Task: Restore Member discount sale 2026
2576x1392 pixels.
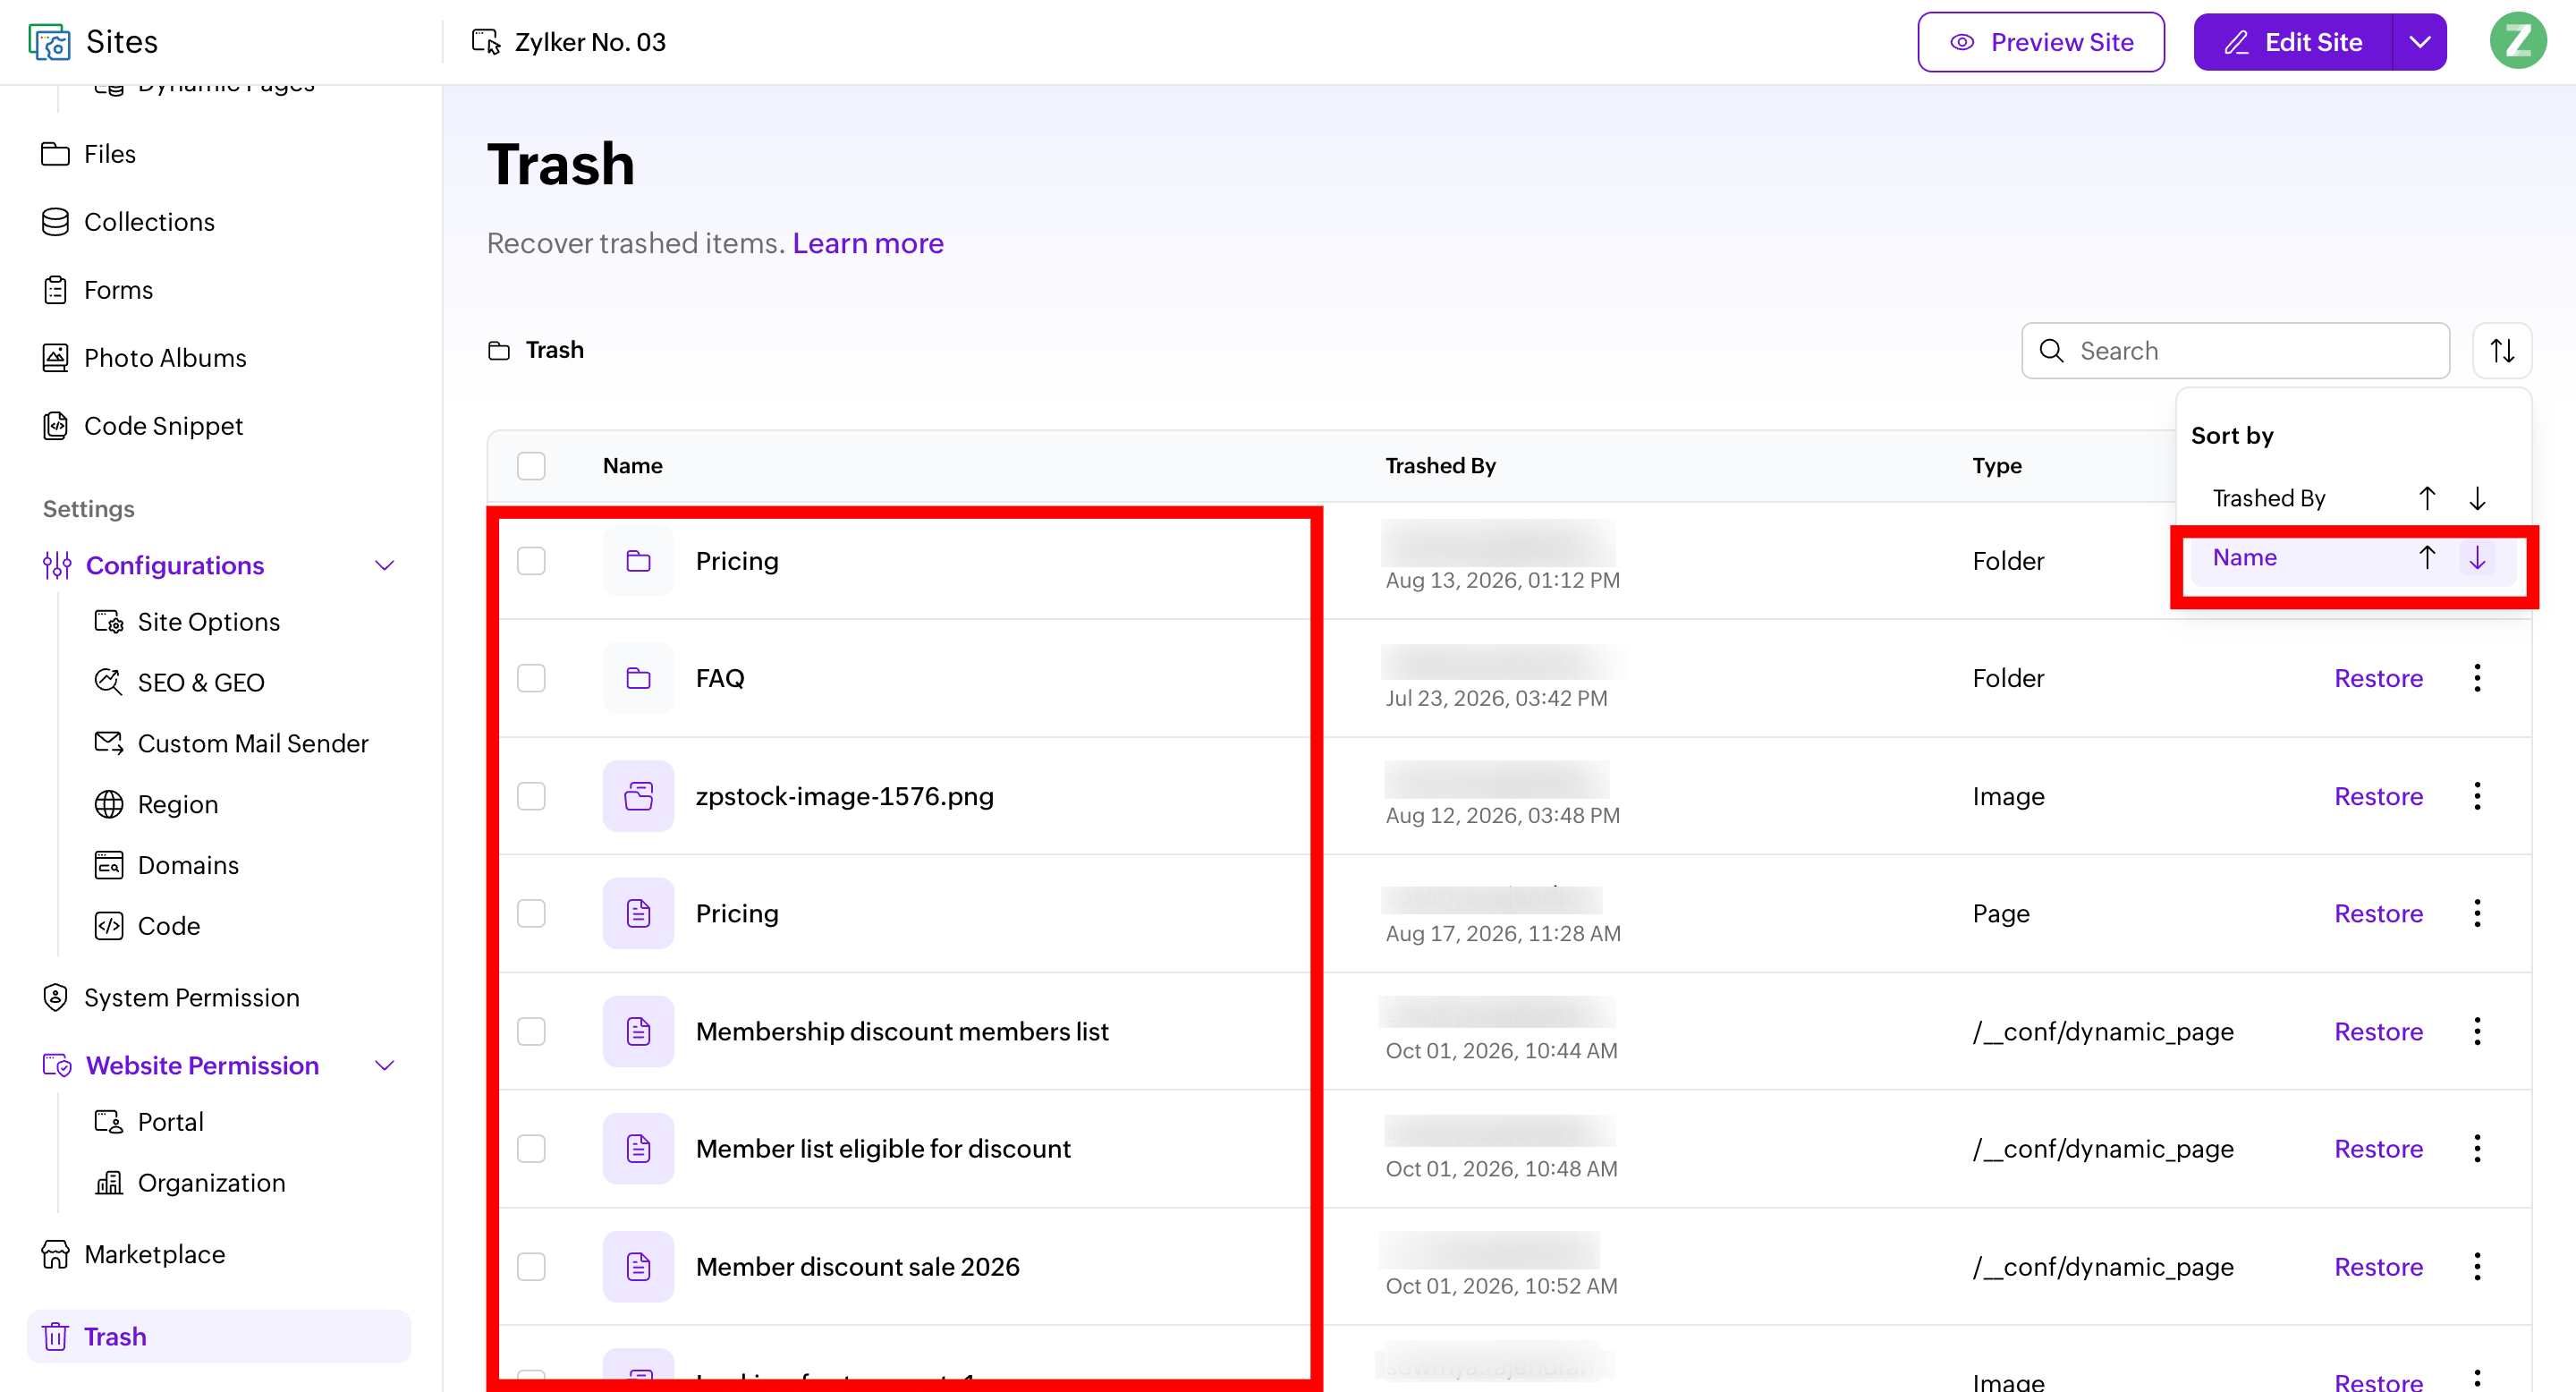Action: click(2378, 1266)
